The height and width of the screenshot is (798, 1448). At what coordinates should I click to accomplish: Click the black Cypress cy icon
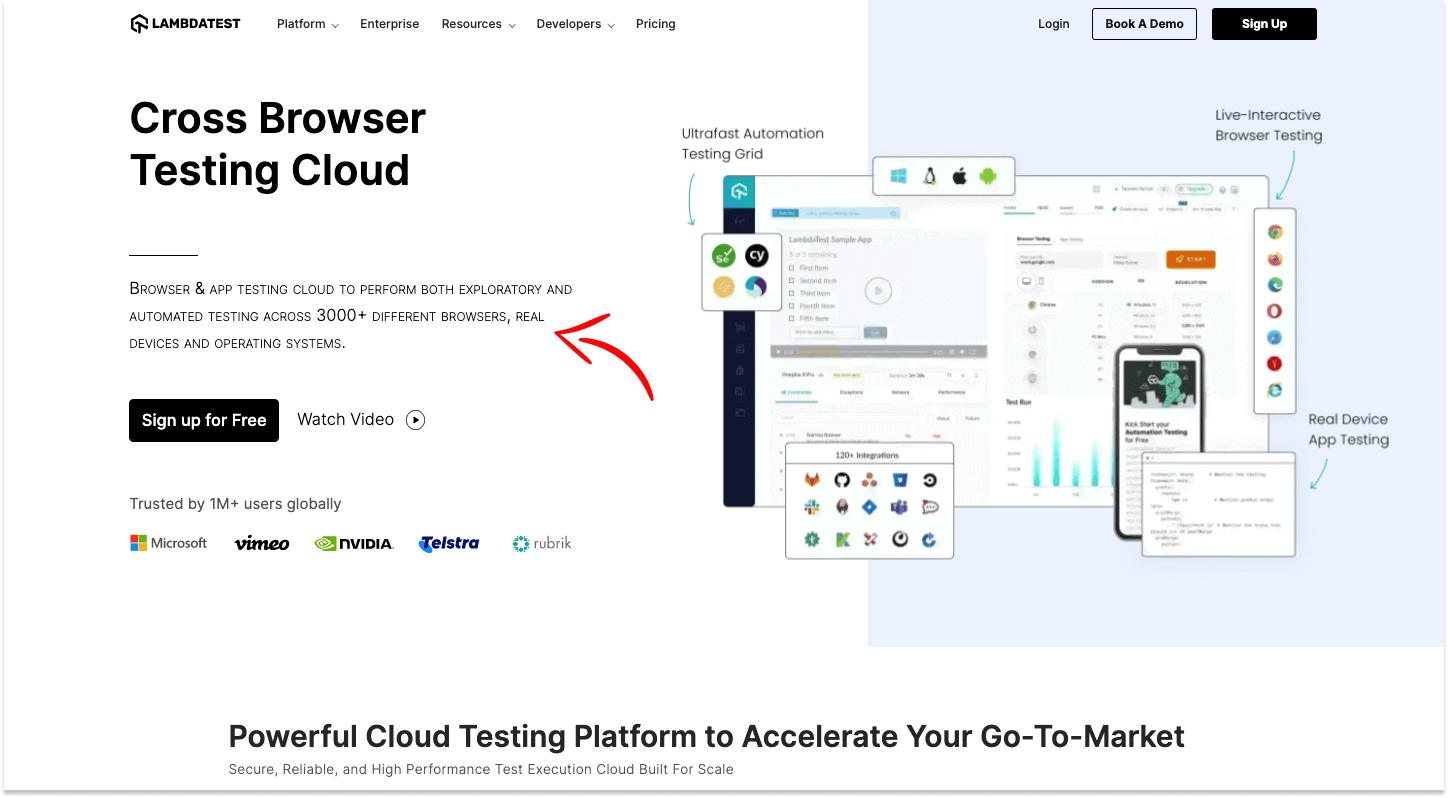point(756,256)
